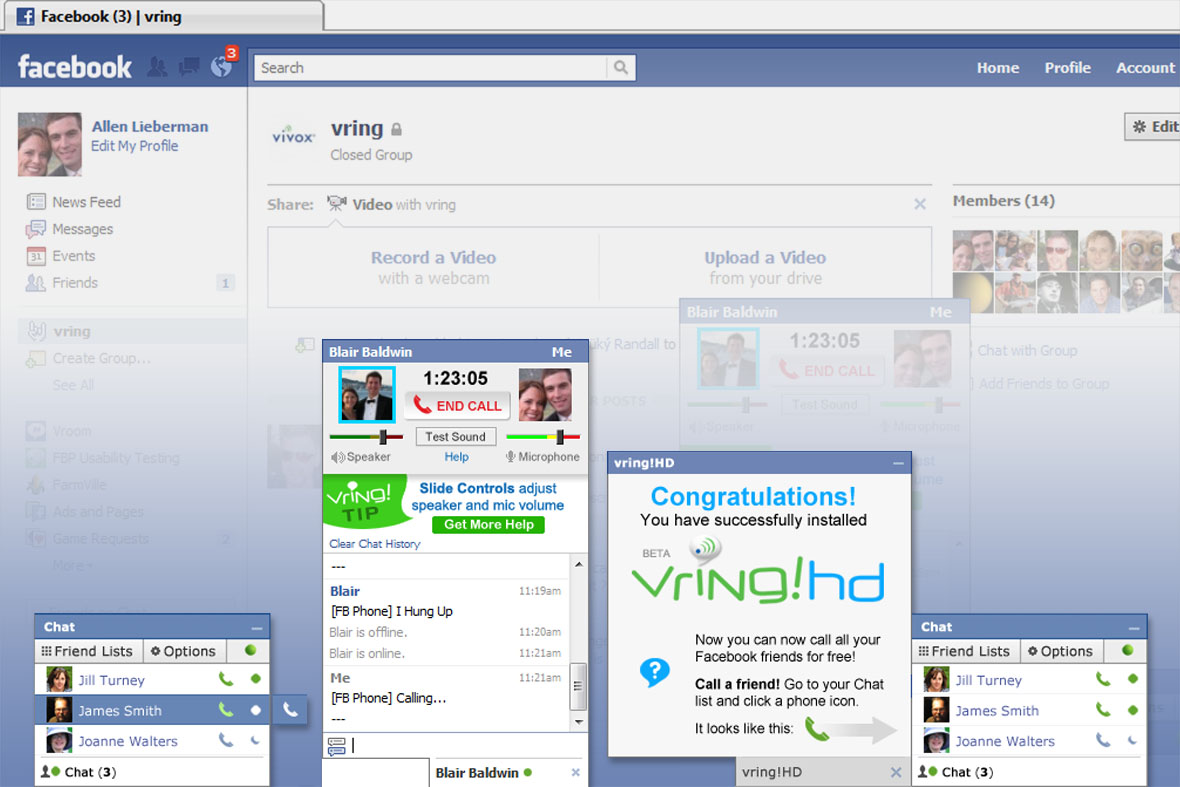Close the vring!HD bottom tab
This screenshot has width=1180, height=787.
896,773
